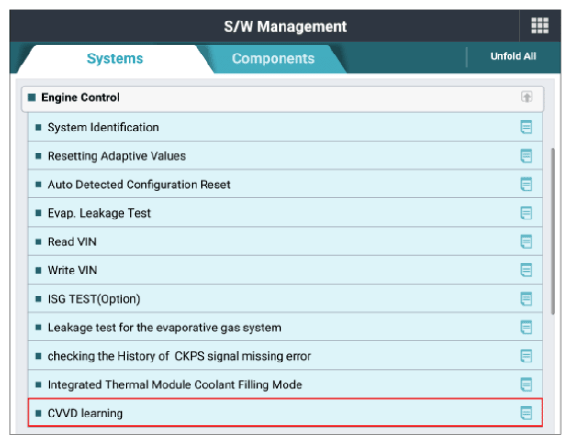Expand all groups with Unfold All
Viewport: 571px width, 444px height.
coord(513,56)
